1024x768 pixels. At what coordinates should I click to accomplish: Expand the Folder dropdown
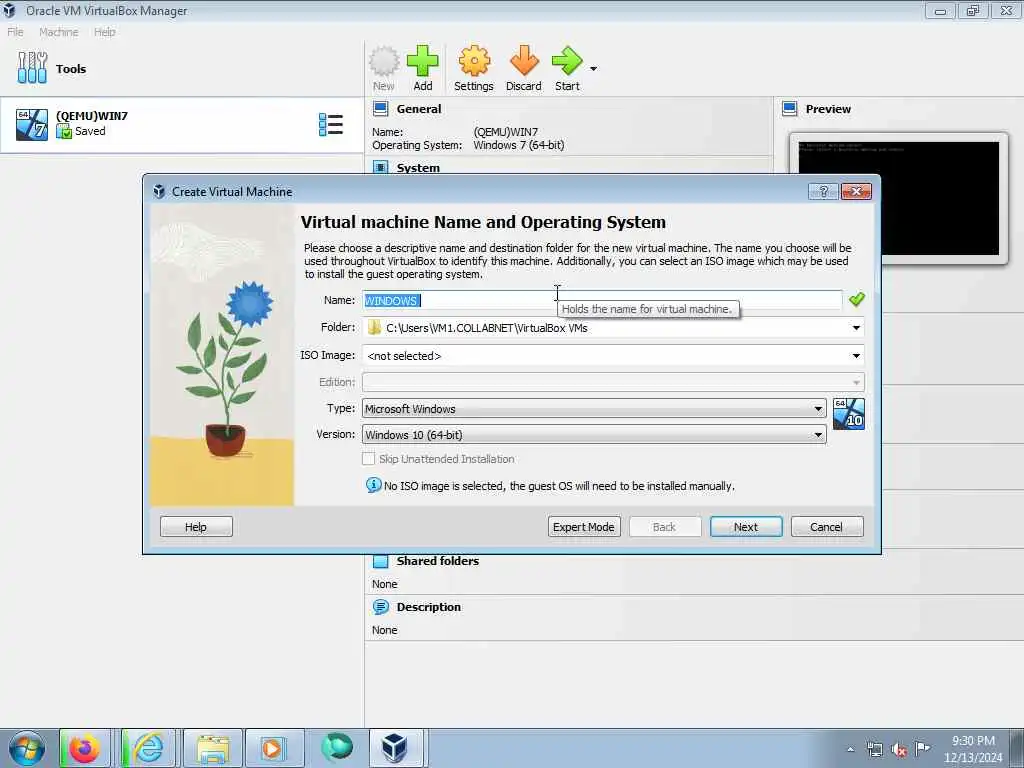pyautogui.click(x=856, y=328)
